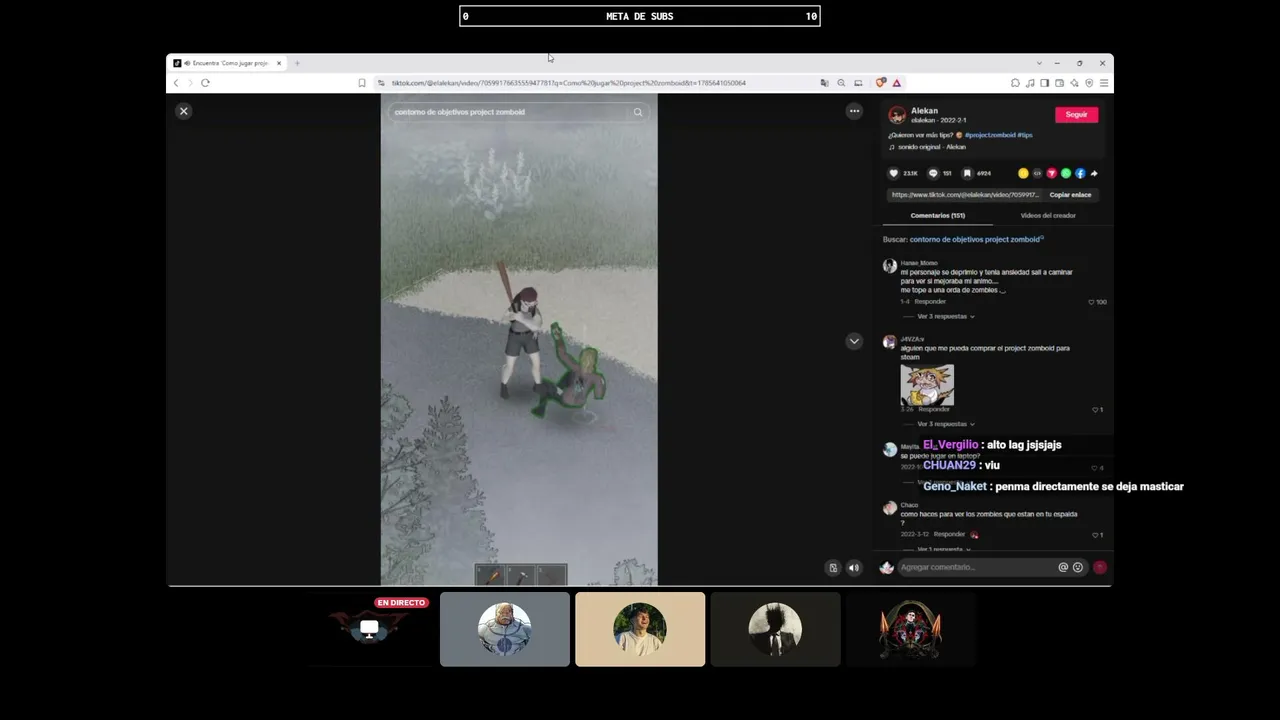The image size is (1280, 720).
Task: Click the Copiar enlace button
Action: (x=1070, y=195)
